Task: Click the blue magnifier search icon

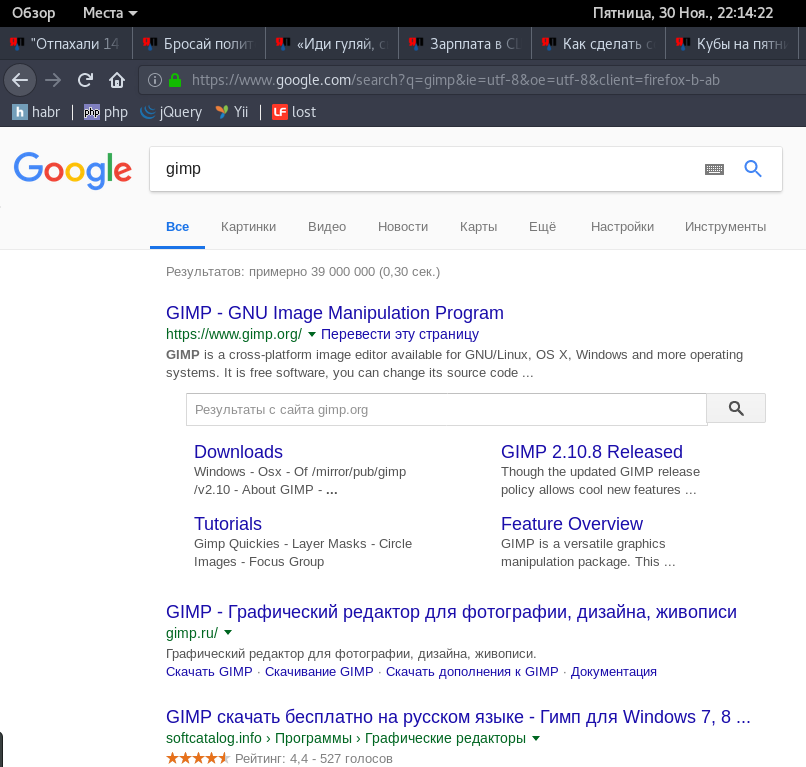Action: click(x=753, y=169)
